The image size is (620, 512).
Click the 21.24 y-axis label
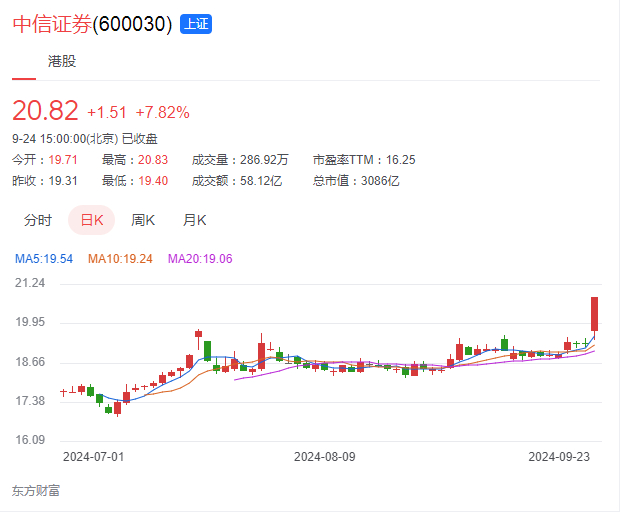(x=30, y=283)
